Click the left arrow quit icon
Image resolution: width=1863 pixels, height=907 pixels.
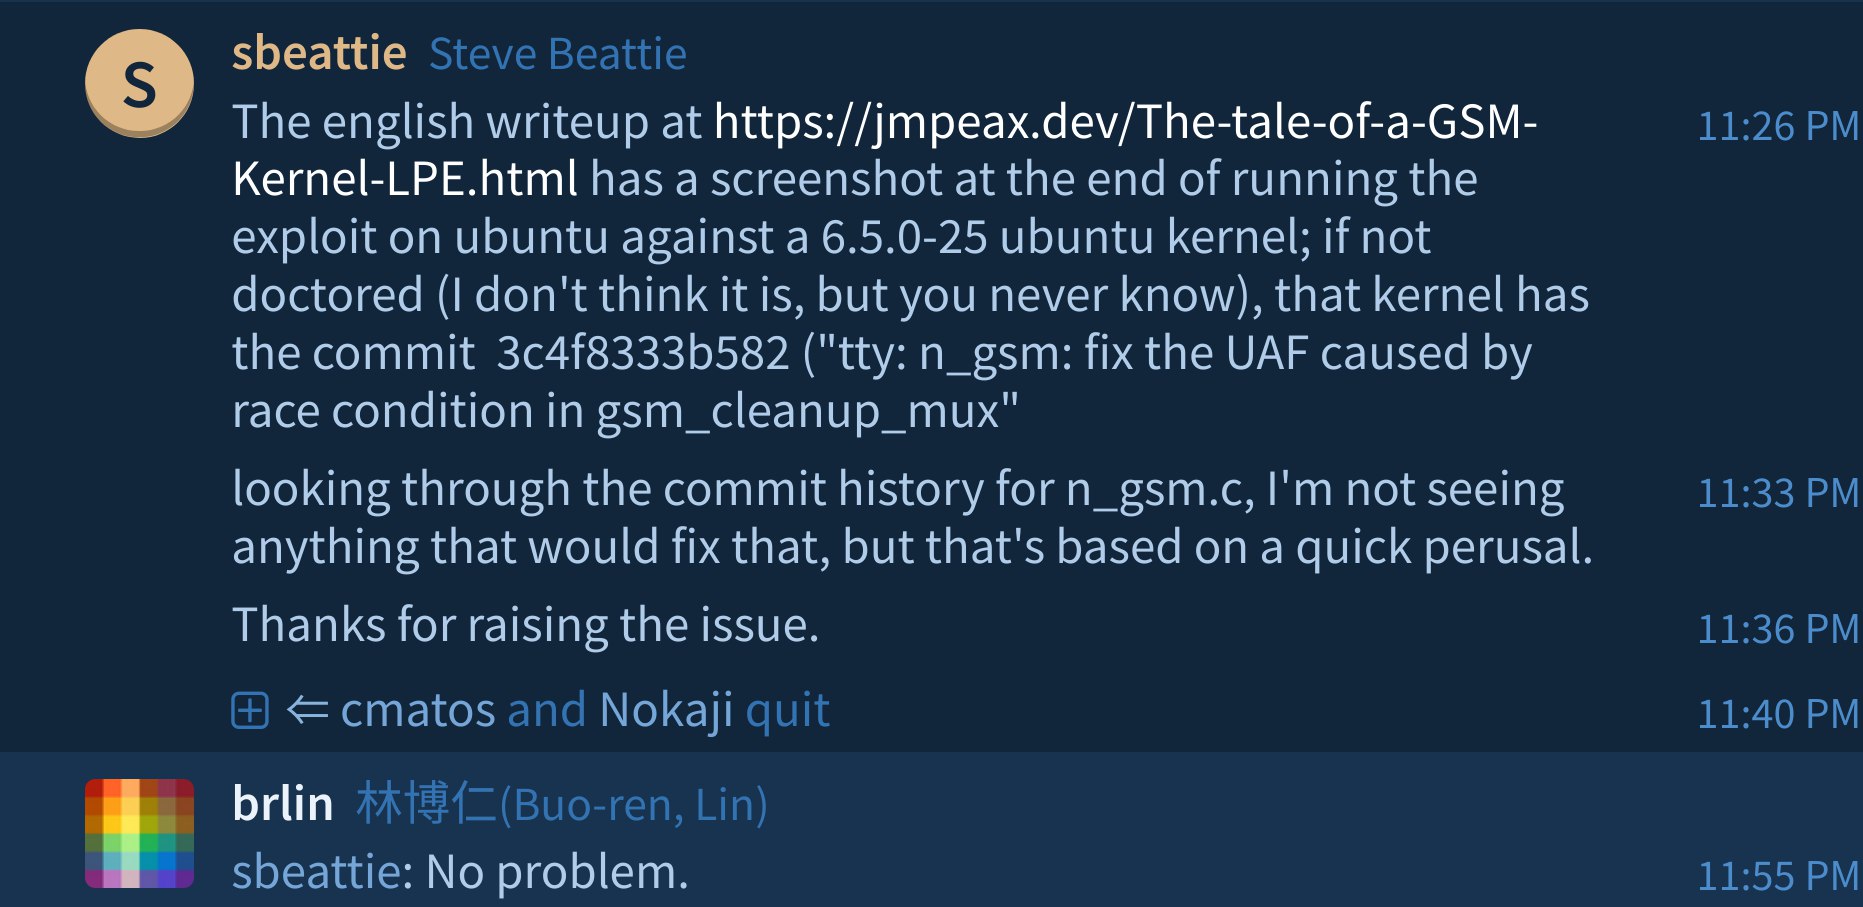(x=307, y=711)
